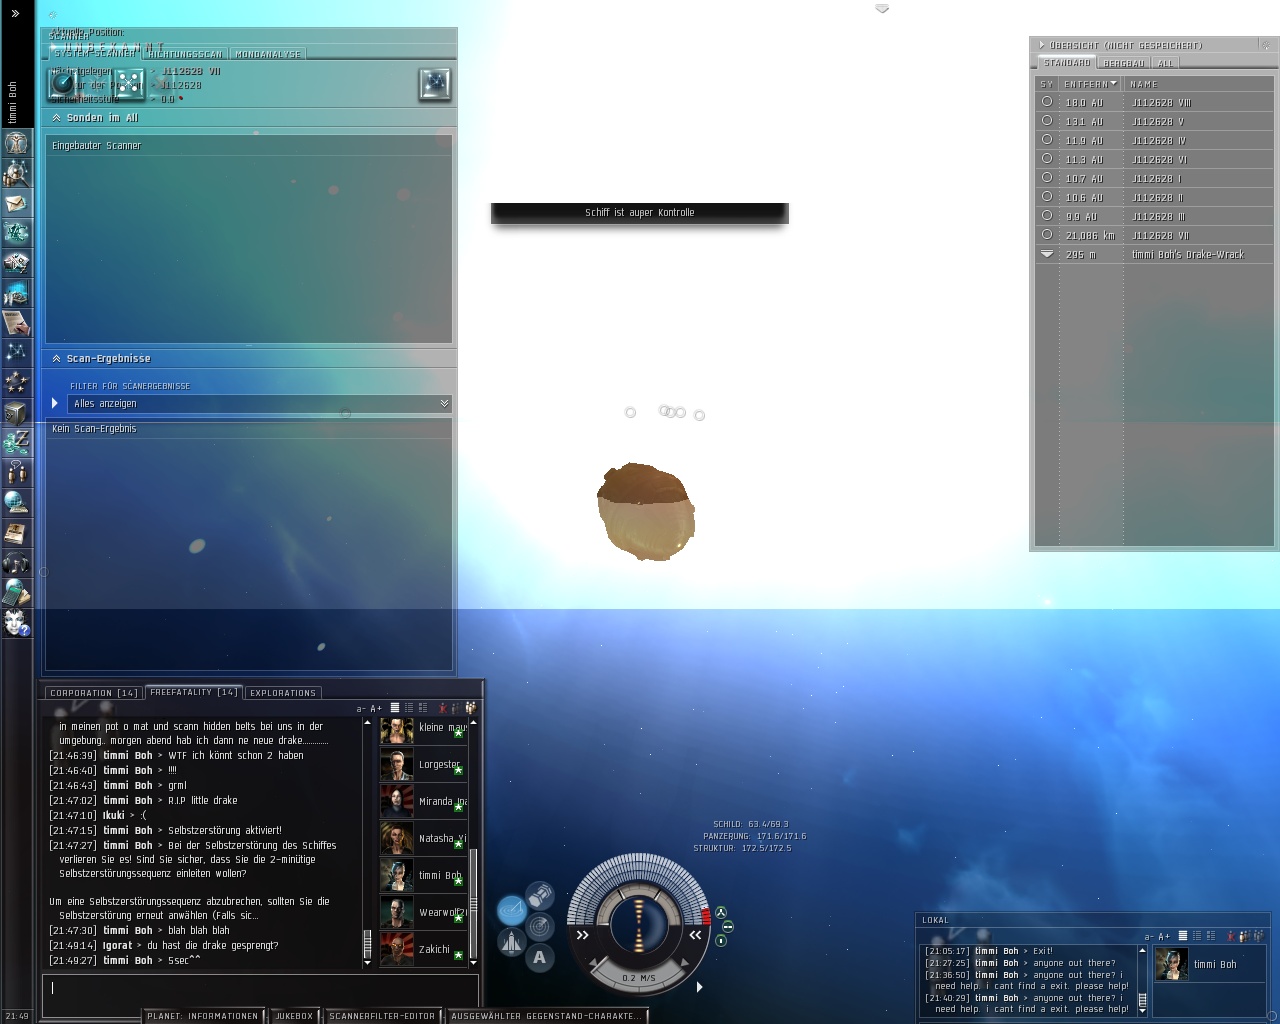Switch to the Mondanalyse tab
Viewport: 1280px width, 1024px height.
(x=267, y=54)
